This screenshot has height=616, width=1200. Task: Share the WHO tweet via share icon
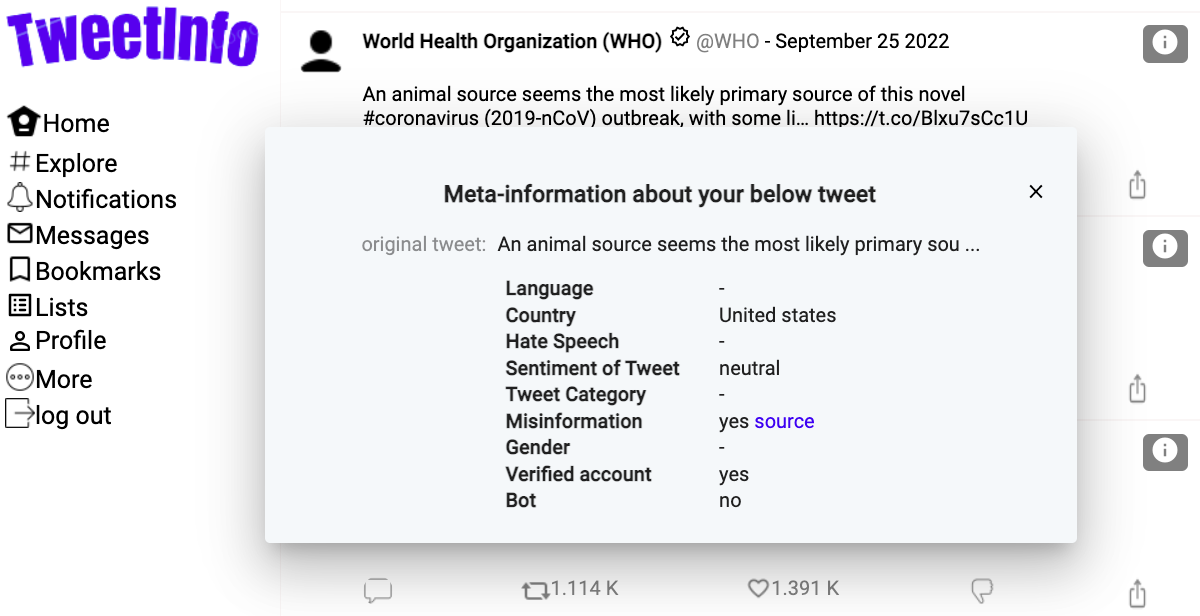(1137, 185)
